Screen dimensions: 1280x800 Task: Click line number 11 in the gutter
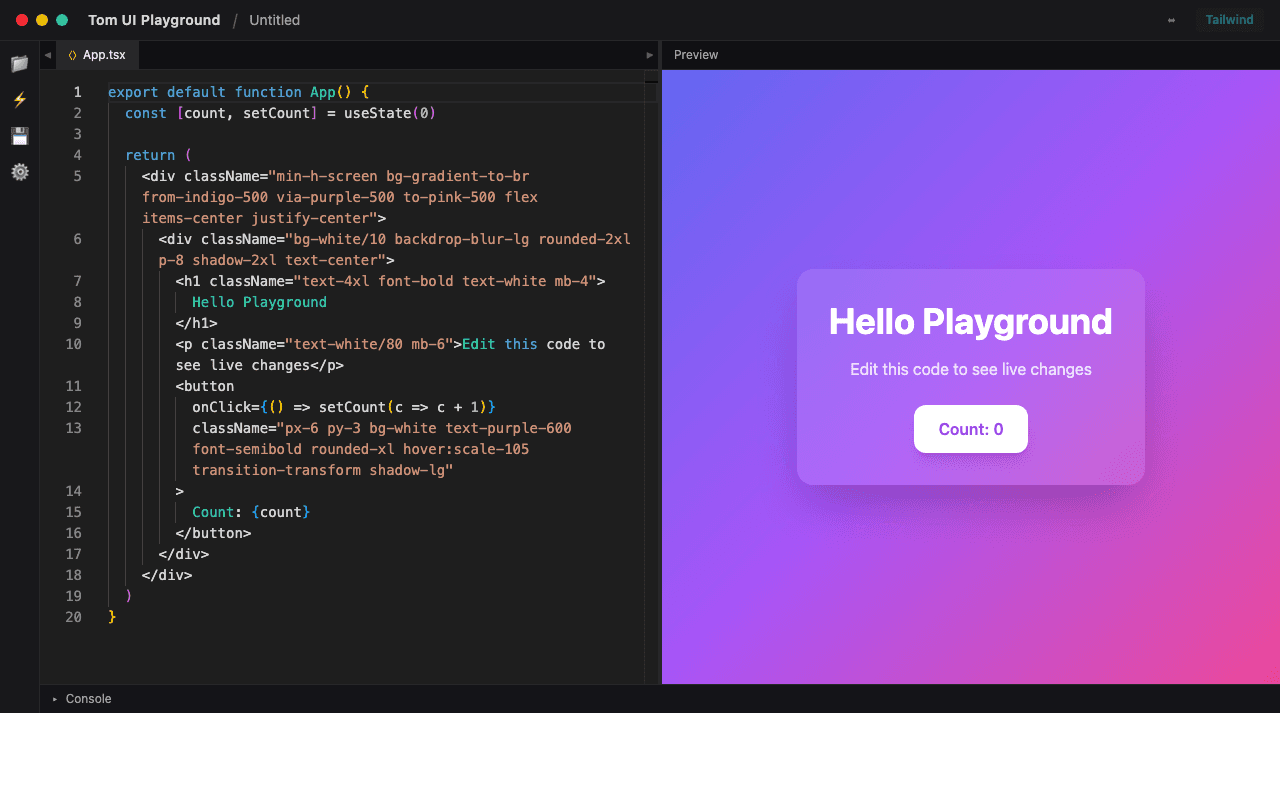tap(74, 386)
